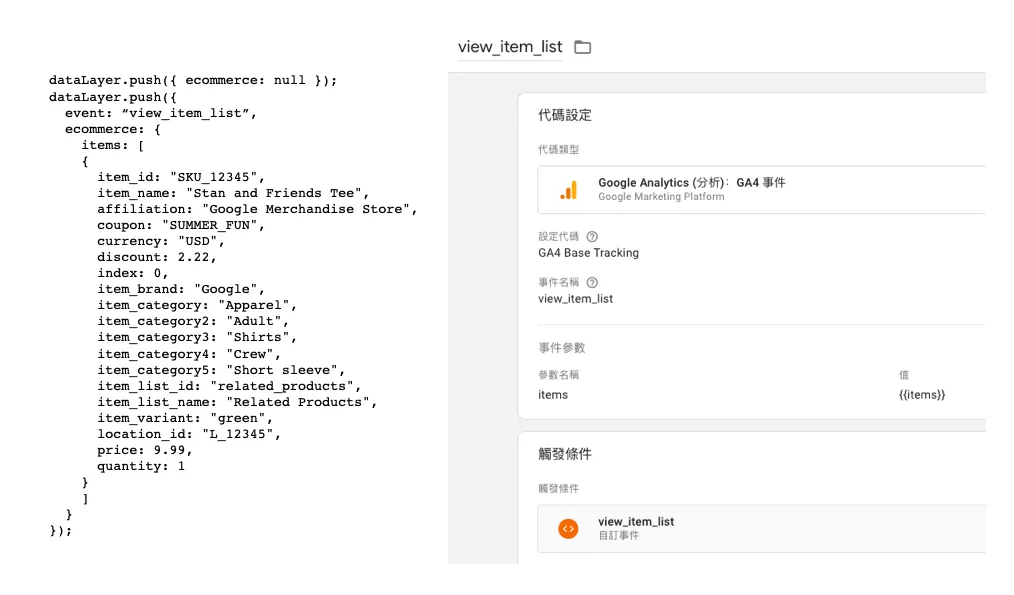
Task: Click the item_id SKU_12345 code line
Action: (181, 177)
